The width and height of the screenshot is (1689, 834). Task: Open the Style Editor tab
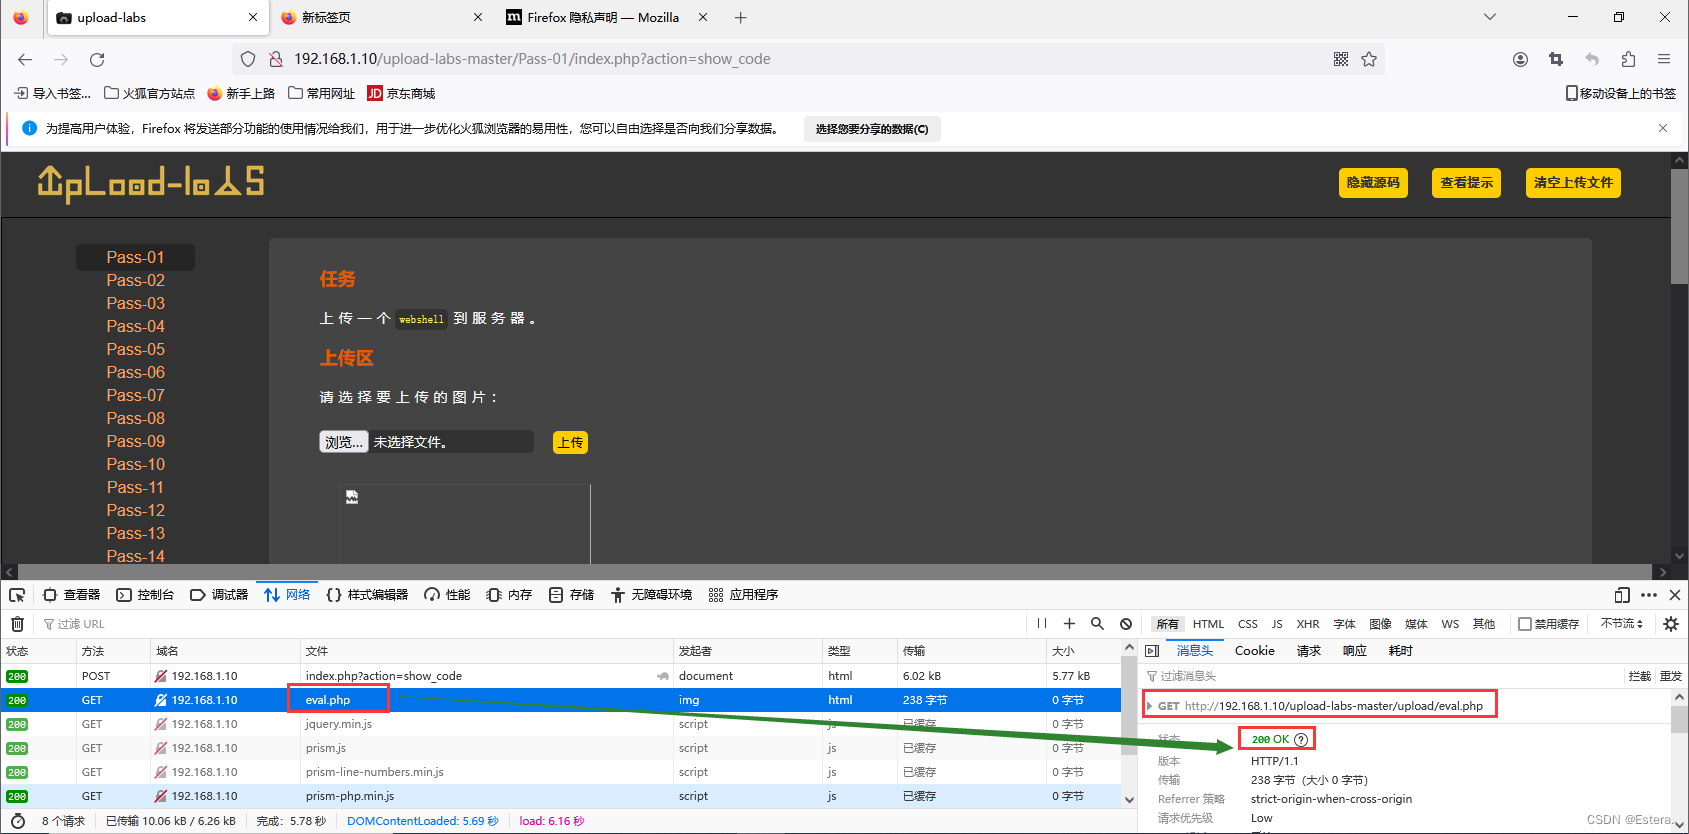[x=367, y=595]
